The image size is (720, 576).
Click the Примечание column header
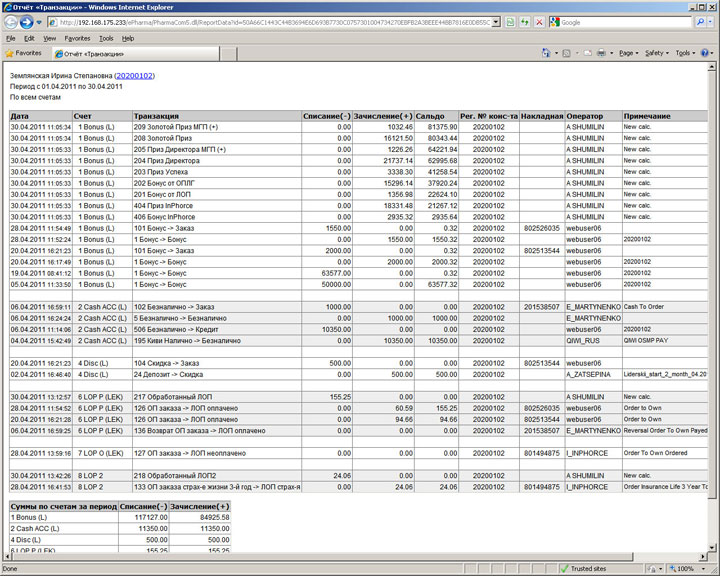pyautogui.click(x=665, y=116)
